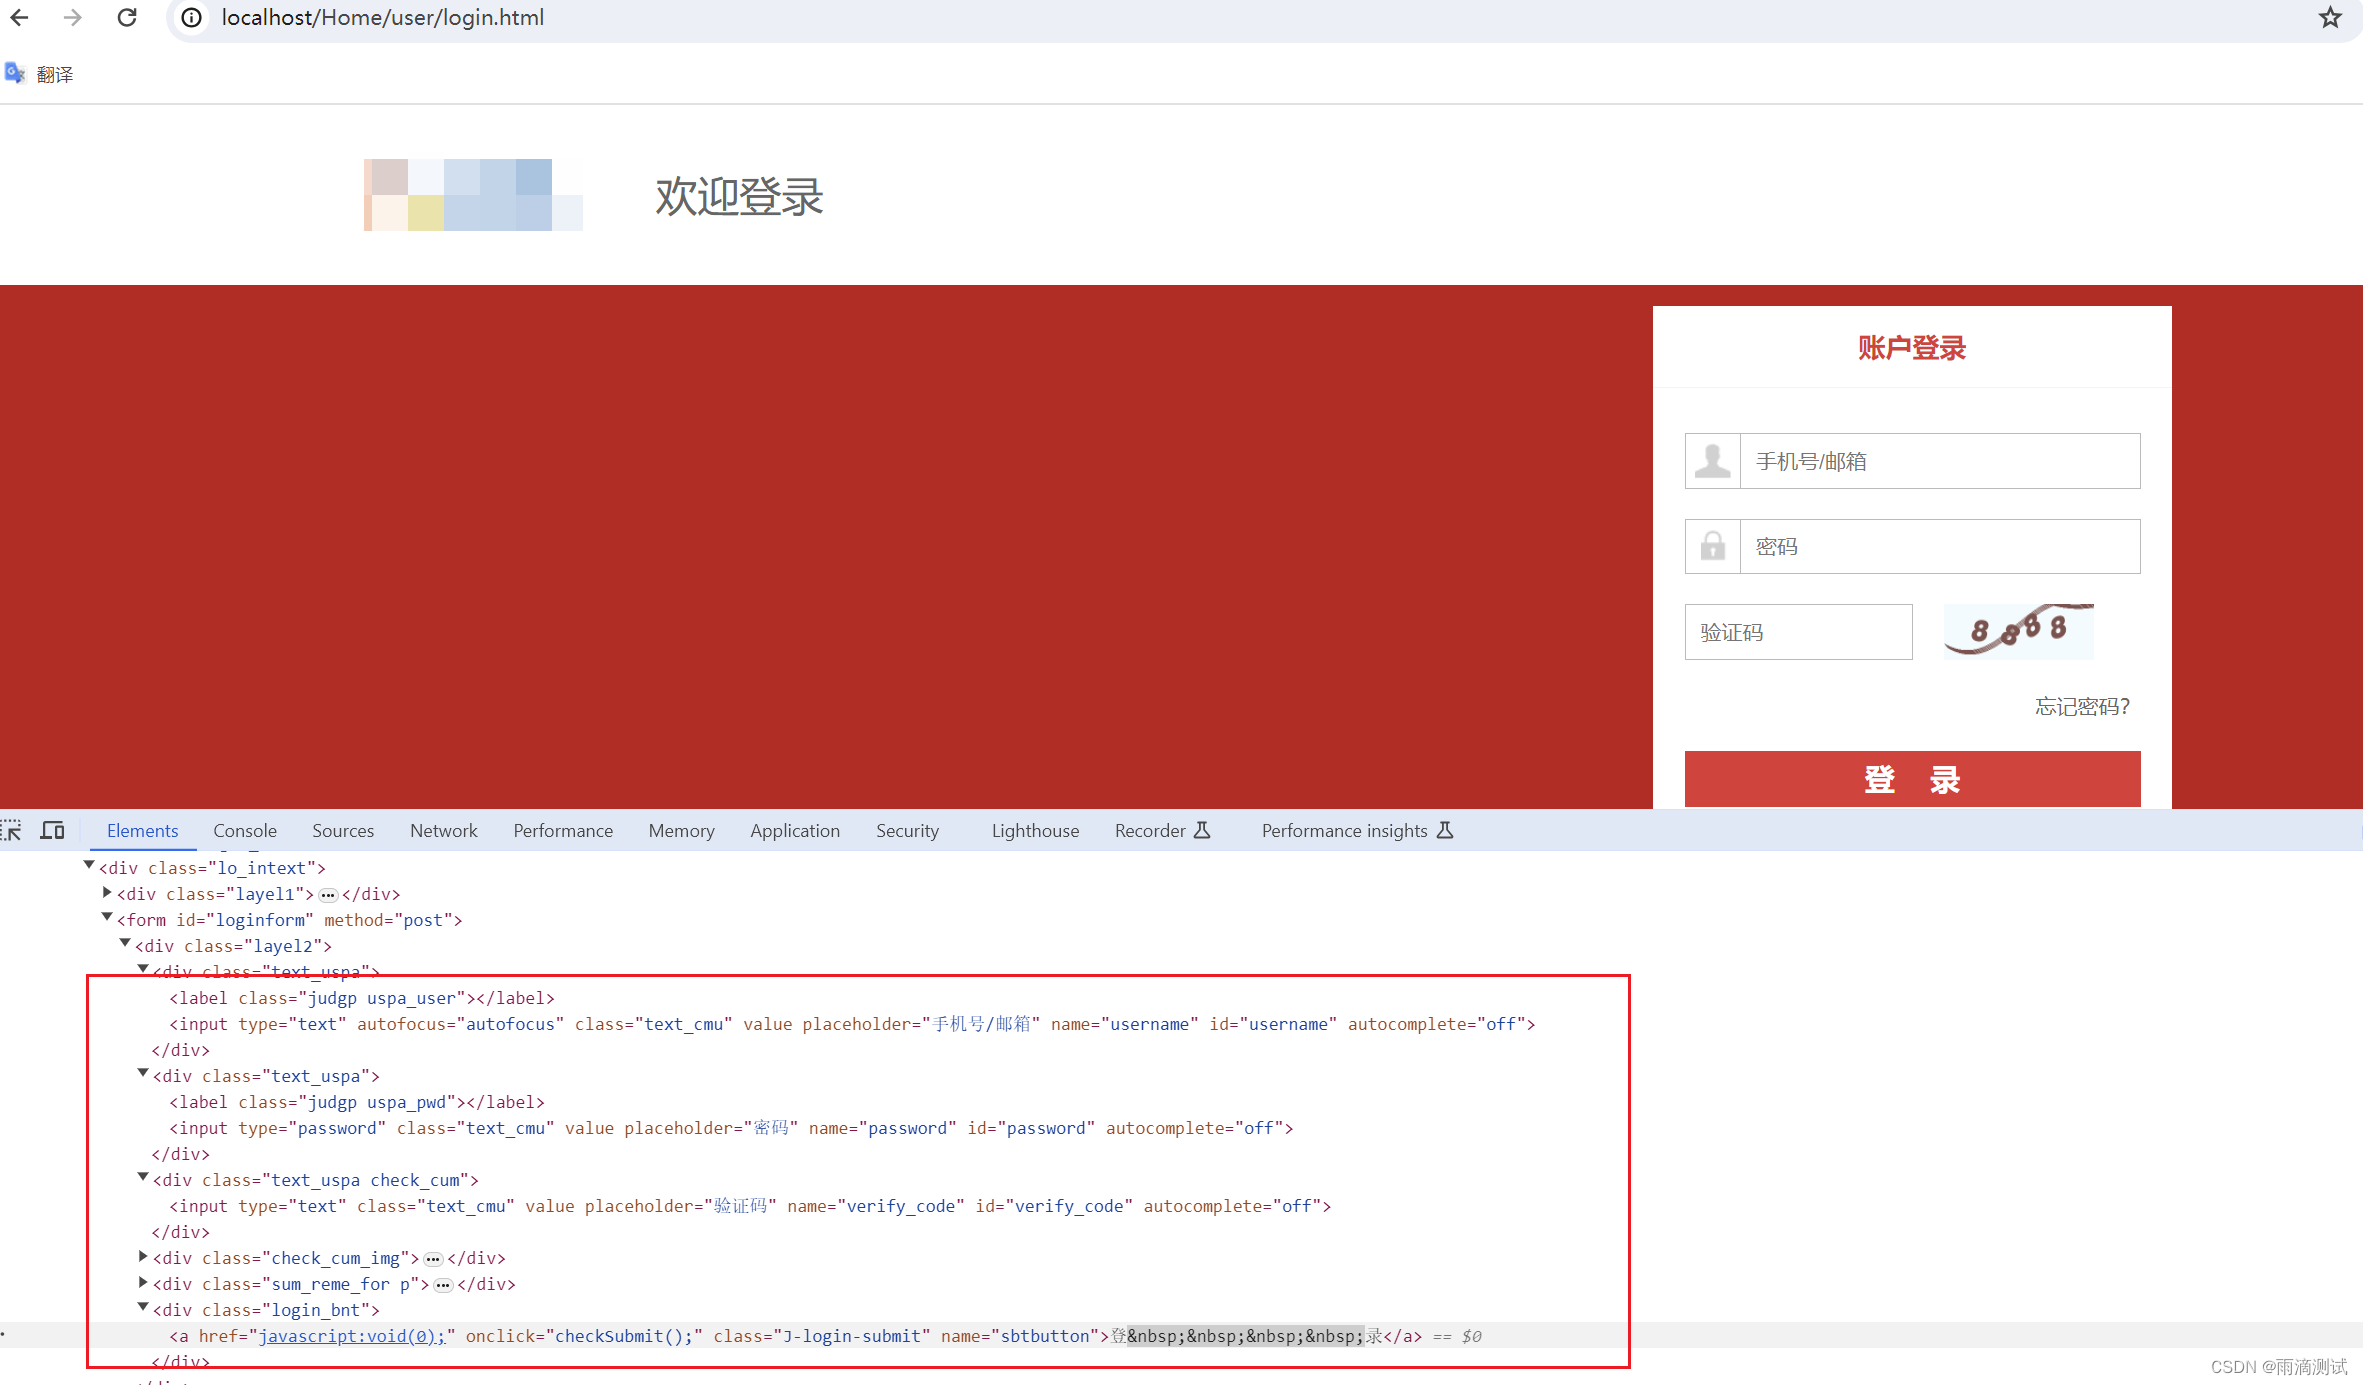2363x1385 pixels.
Task: Expand the layel1 div node
Action: 107,893
